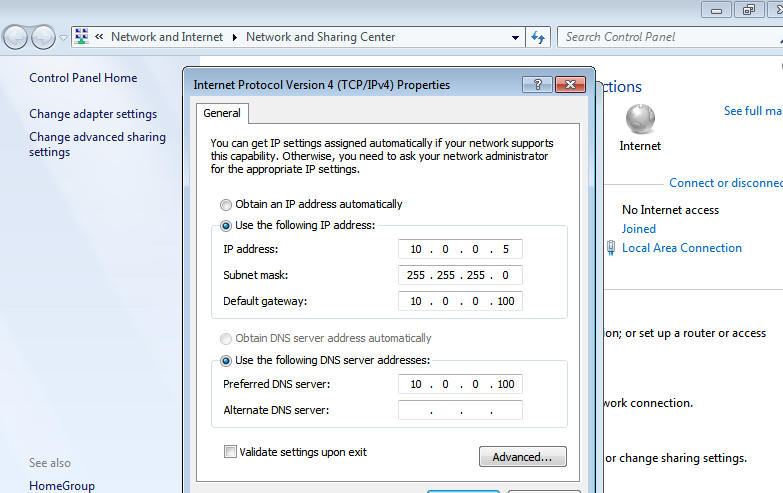This screenshot has height=493, width=783.
Task: Click the Preferred DNS server field
Action: pos(460,384)
